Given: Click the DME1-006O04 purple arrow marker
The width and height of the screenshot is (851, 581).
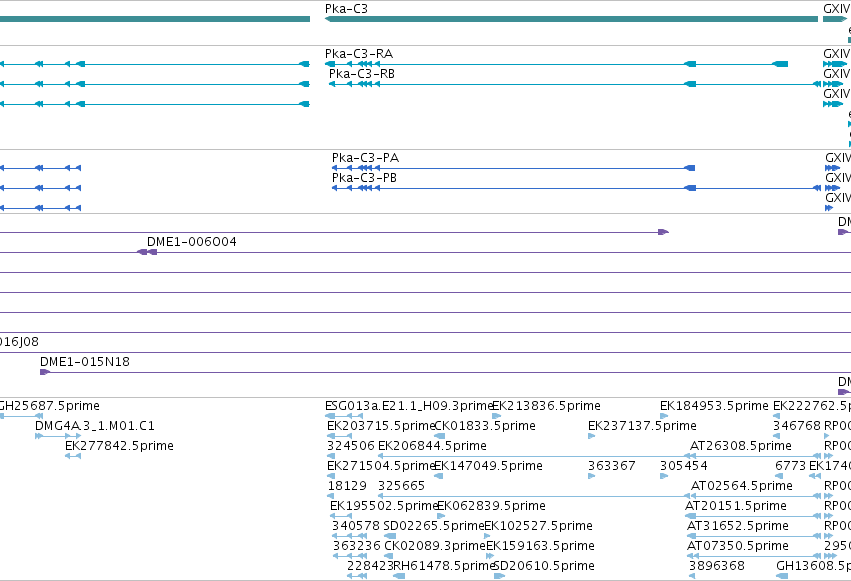Looking at the screenshot, I should (x=147, y=252).
